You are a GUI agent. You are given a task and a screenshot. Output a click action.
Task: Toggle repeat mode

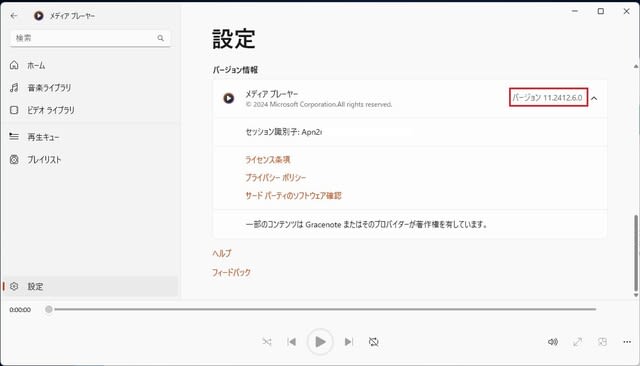pyautogui.click(x=373, y=342)
